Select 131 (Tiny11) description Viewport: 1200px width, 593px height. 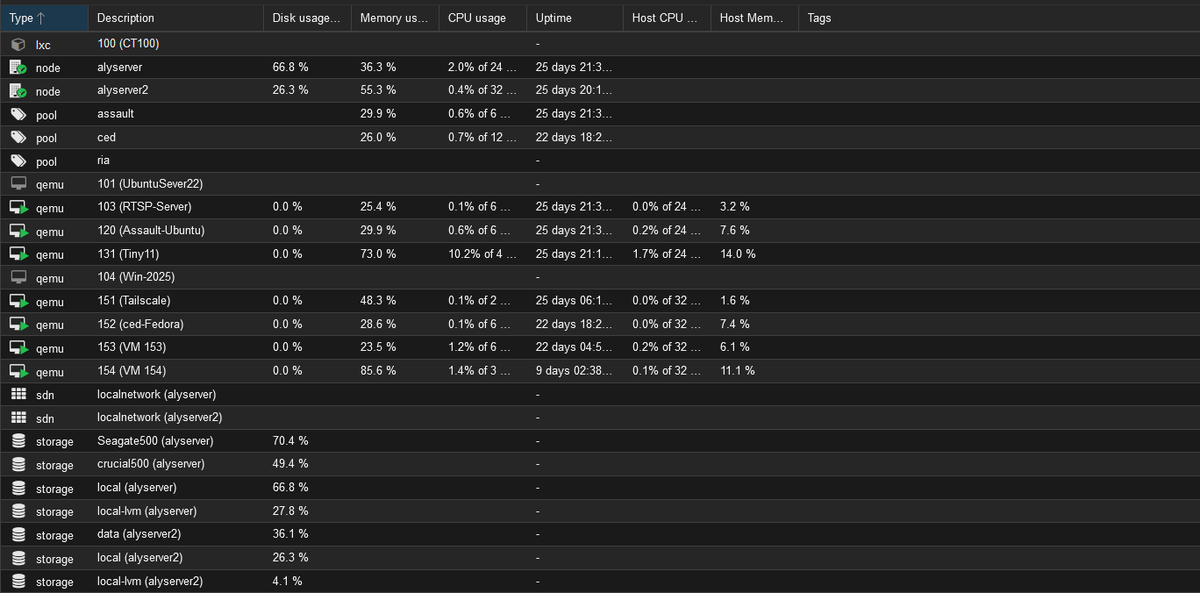point(129,254)
